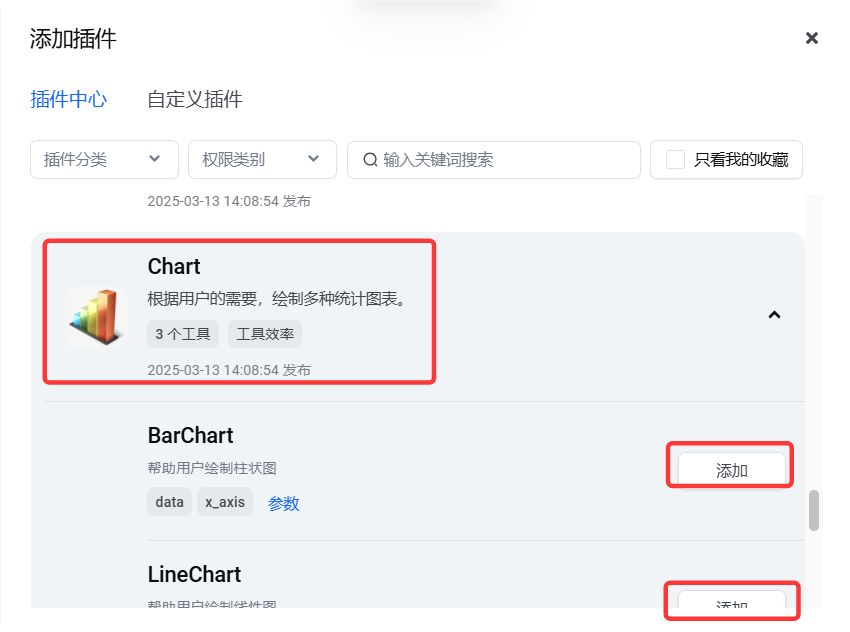850x632 pixels.
Task: Open BarChart 参数 link
Action: pyautogui.click(x=284, y=504)
